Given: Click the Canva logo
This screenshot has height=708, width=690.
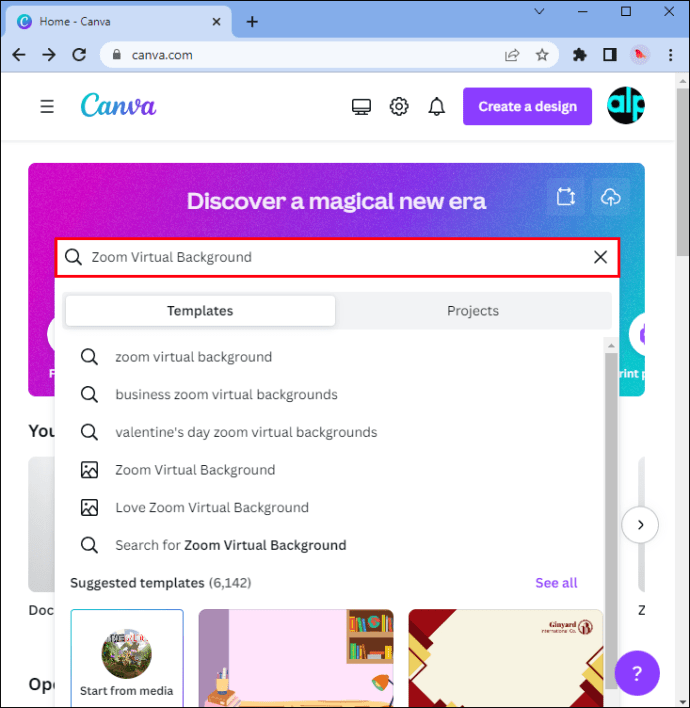Looking at the screenshot, I should point(118,106).
